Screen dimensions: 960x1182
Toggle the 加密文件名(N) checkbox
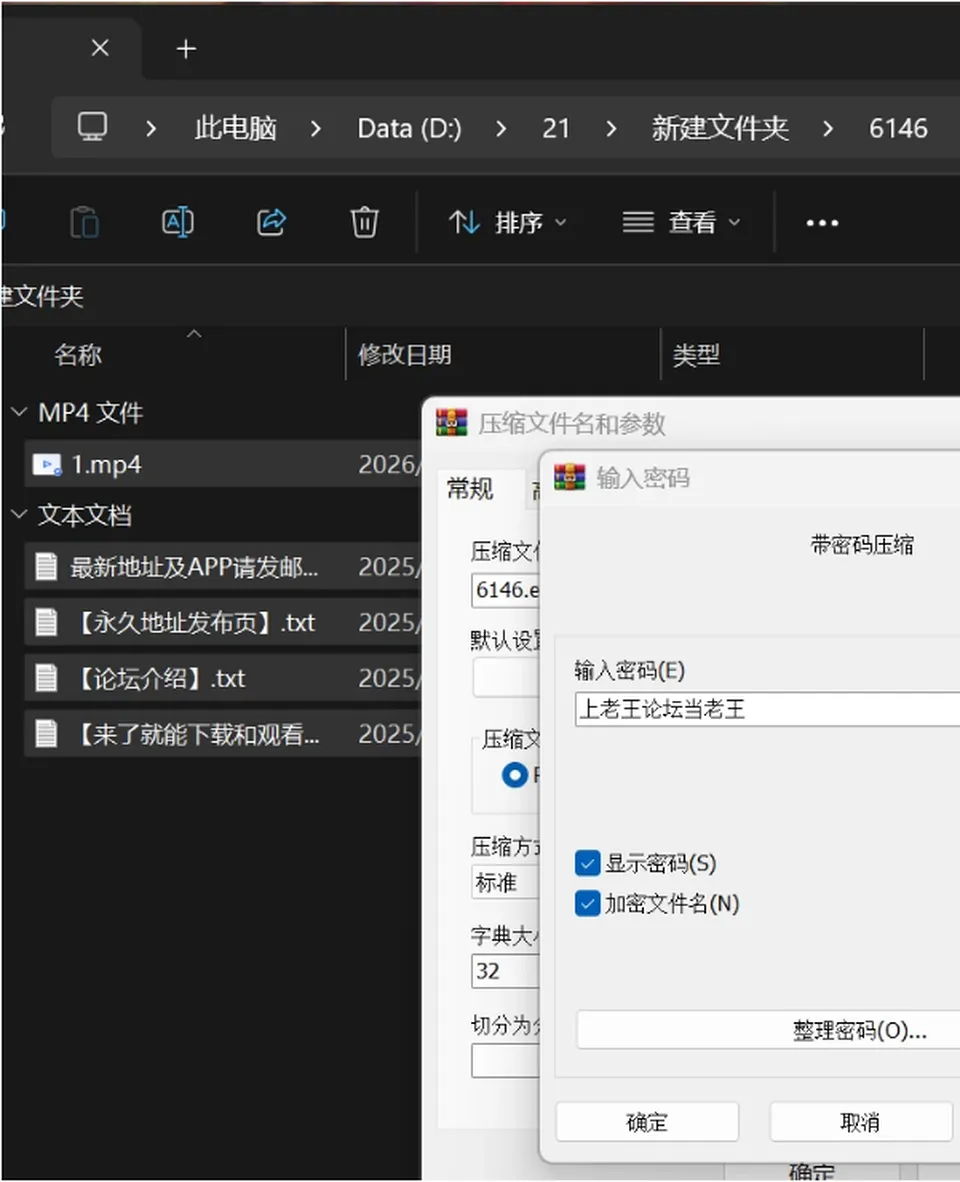click(588, 903)
